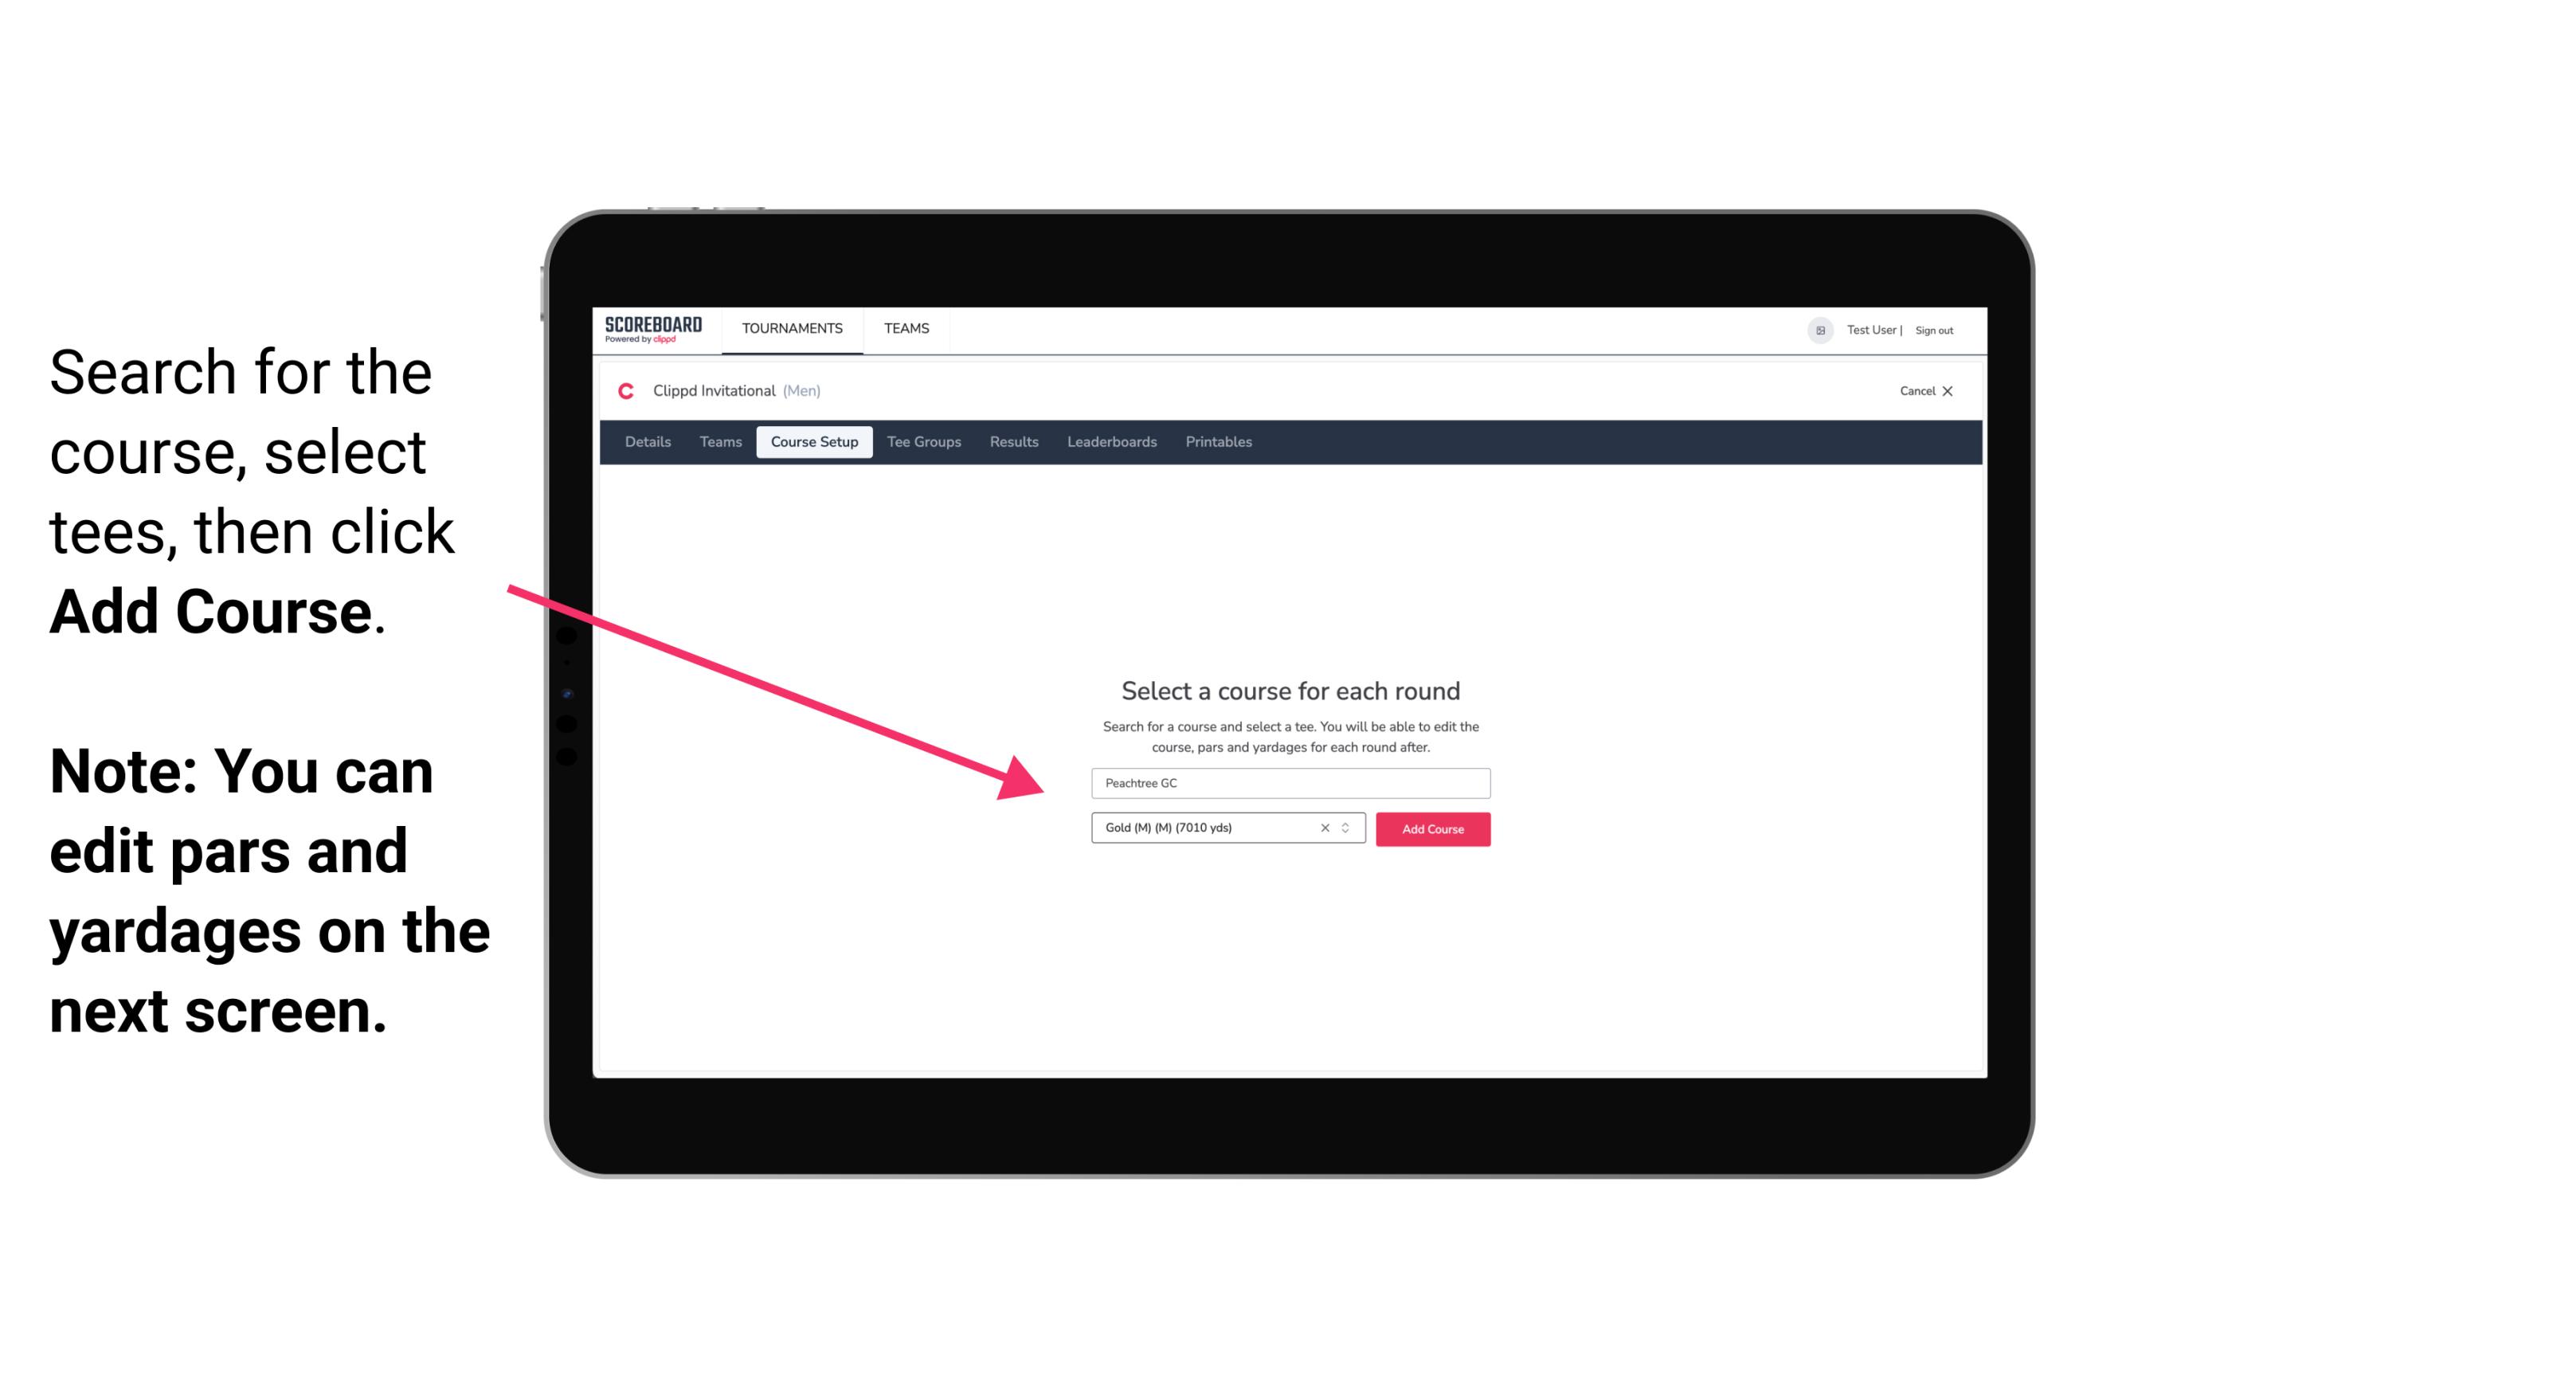Click the Course Setup tab
This screenshot has width=2576, height=1386.
816,442
